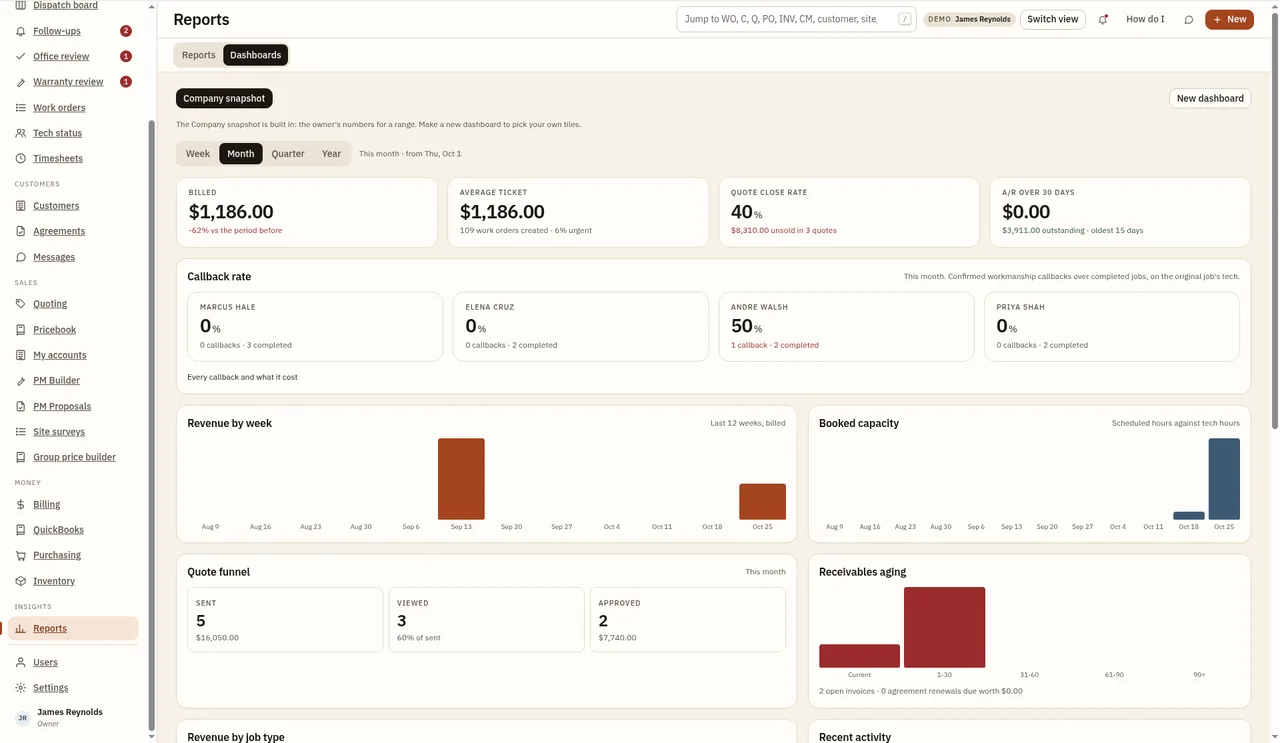Click the Switch view button
The height and width of the screenshot is (743, 1280).
(1053, 19)
